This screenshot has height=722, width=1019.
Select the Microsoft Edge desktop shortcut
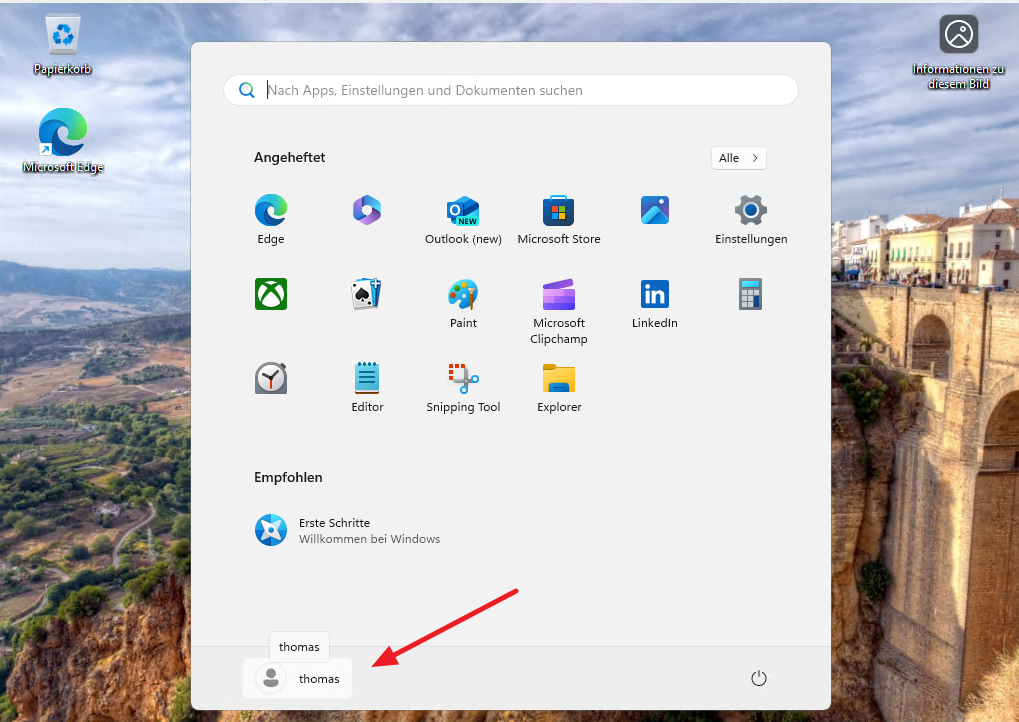click(x=62, y=141)
